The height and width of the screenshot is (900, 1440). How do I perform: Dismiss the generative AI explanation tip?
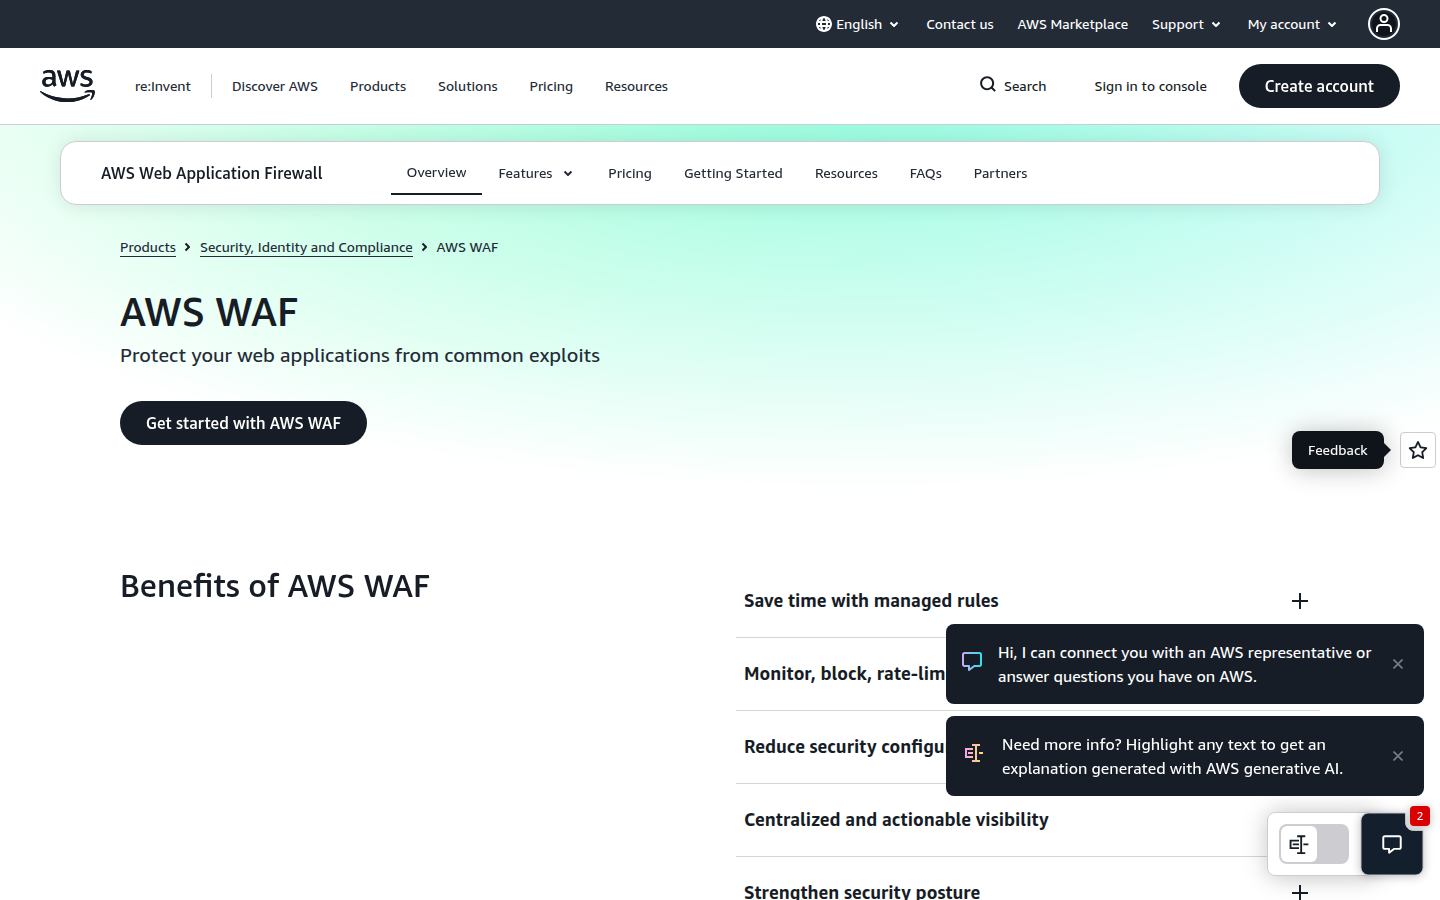coord(1398,756)
